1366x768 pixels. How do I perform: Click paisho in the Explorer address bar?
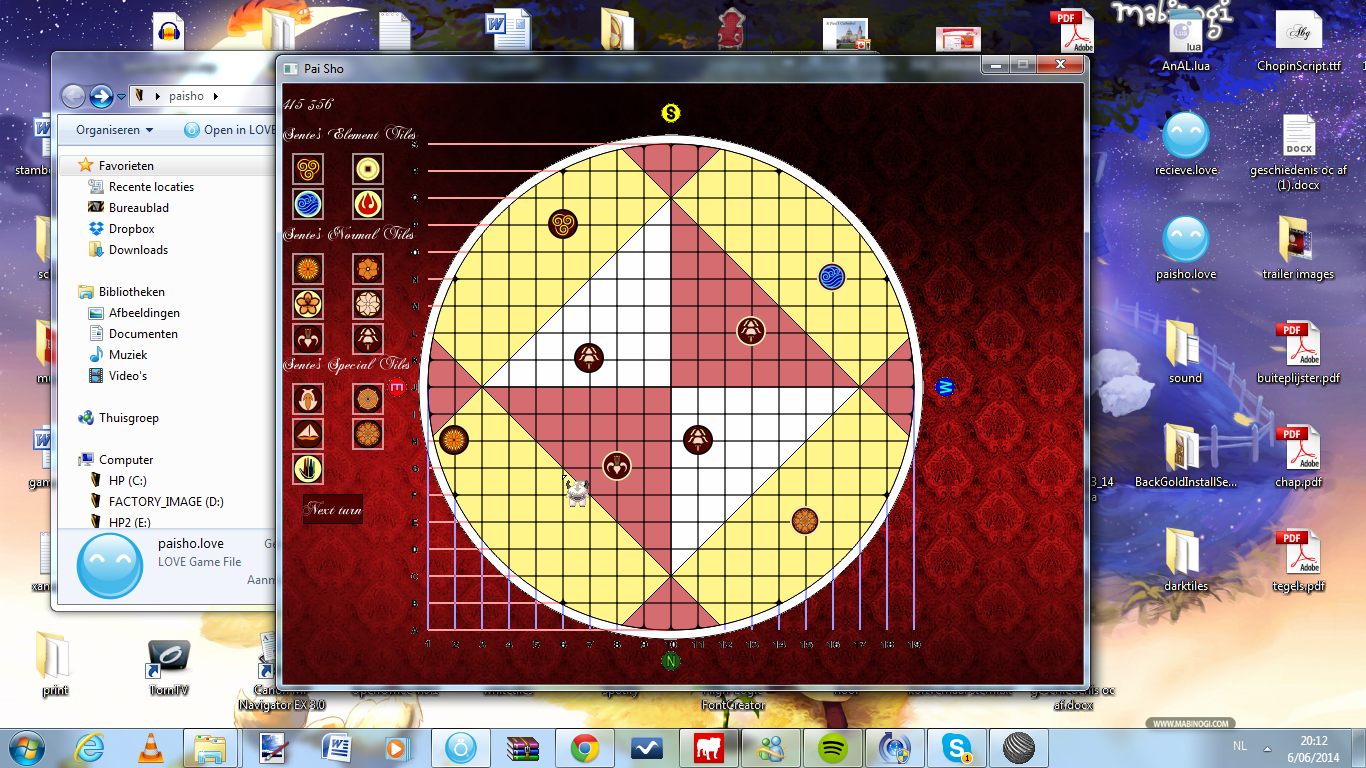(186, 96)
